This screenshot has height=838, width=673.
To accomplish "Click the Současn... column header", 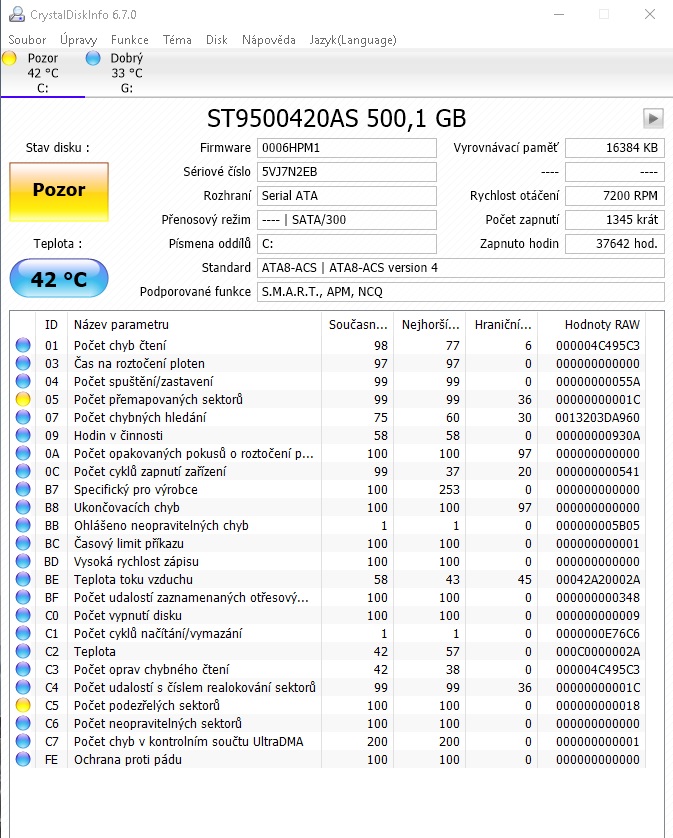I will (x=358, y=324).
